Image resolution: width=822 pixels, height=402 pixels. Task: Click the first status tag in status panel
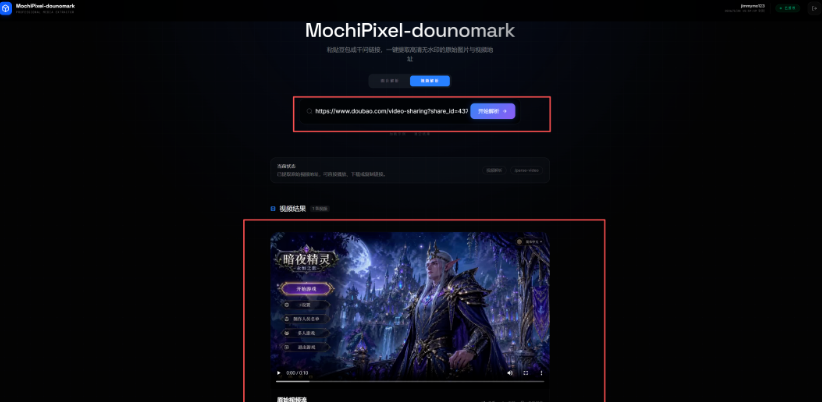click(494, 170)
